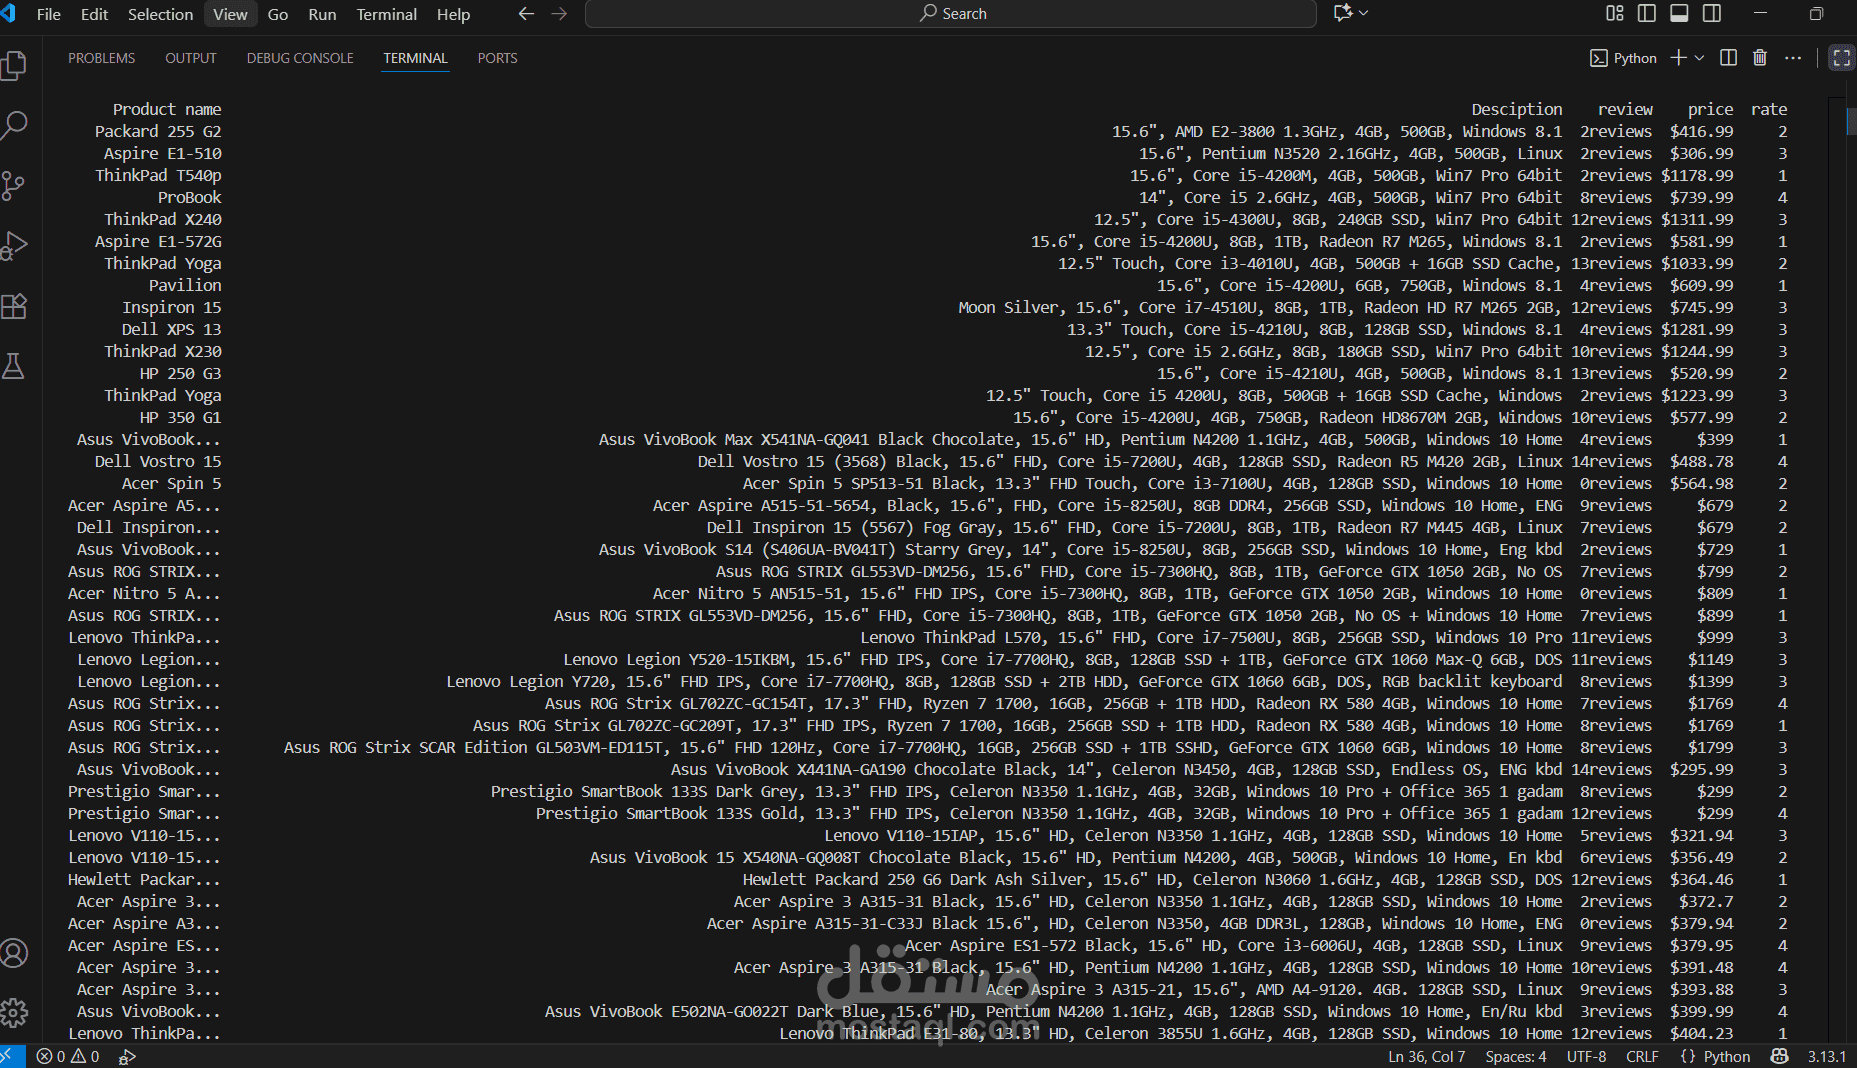Open the File menu
The width and height of the screenshot is (1857, 1068).
pos(48,14)
